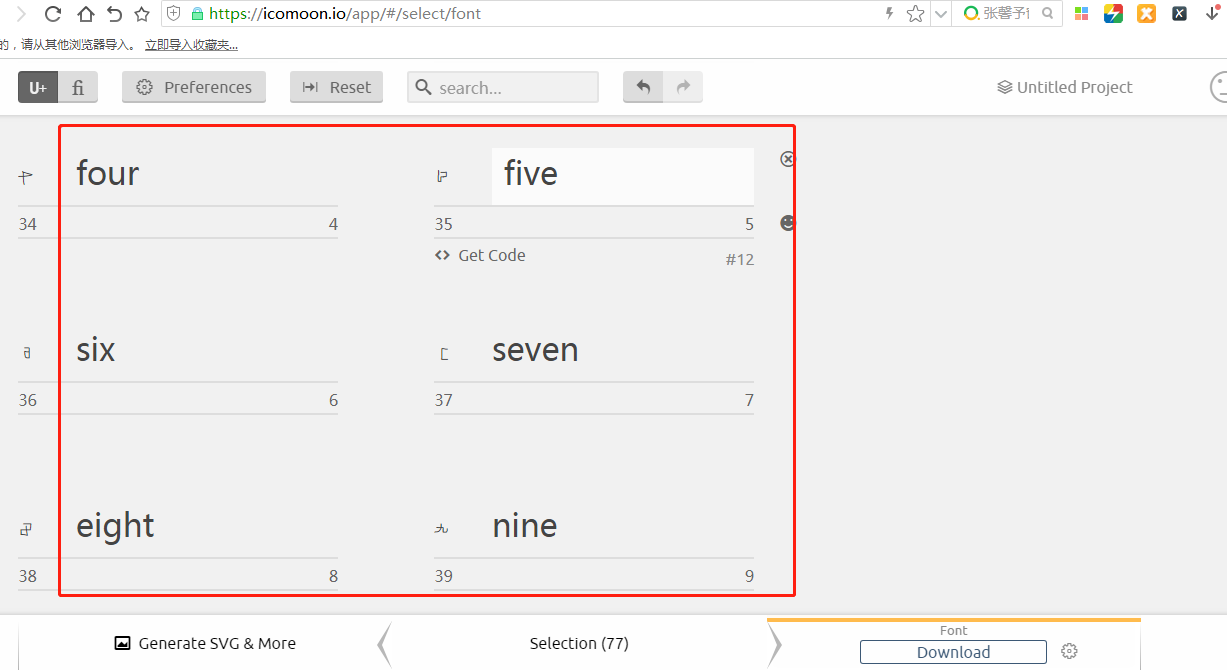Click the hex code value 37
The height and width of the screenshot is (670, 1227).
coord(443,400)
